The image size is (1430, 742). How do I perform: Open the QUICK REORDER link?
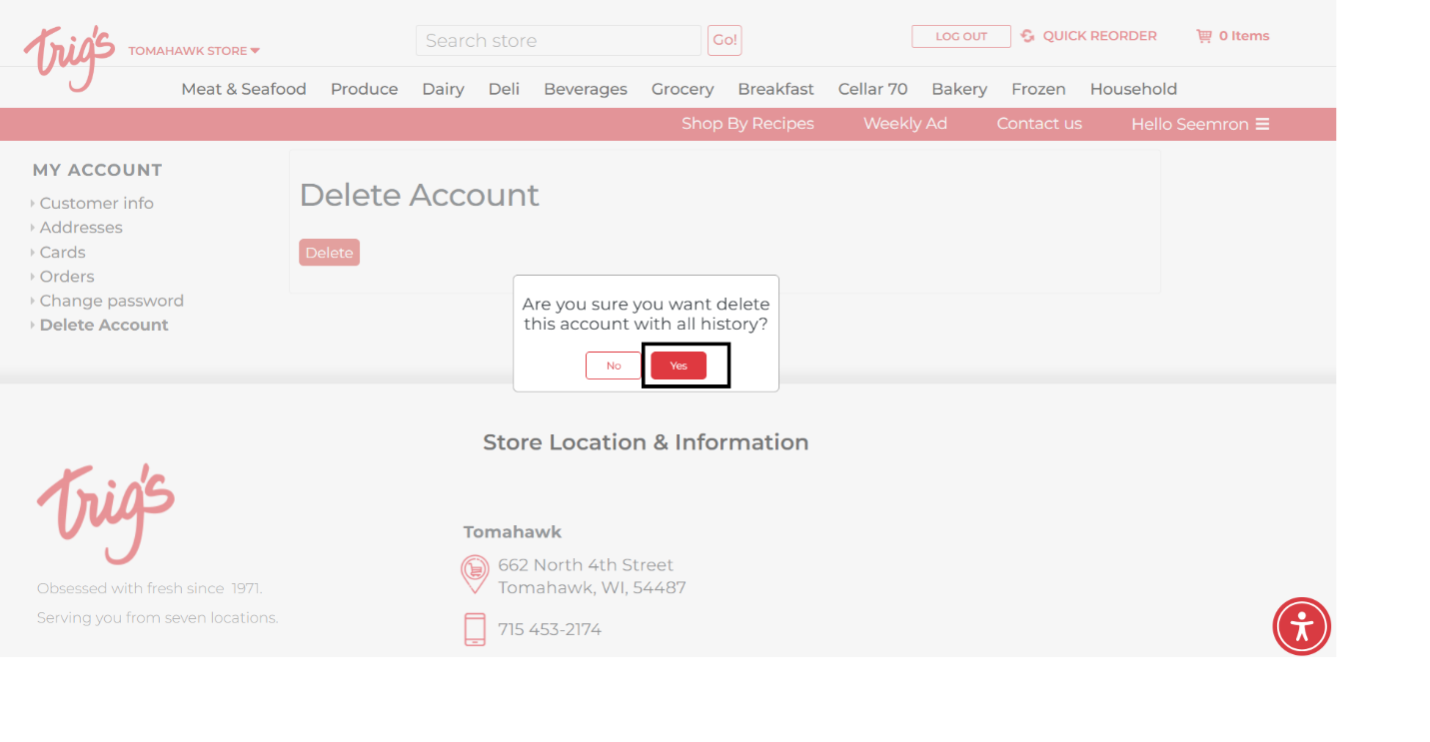(x=1099, y=36)
